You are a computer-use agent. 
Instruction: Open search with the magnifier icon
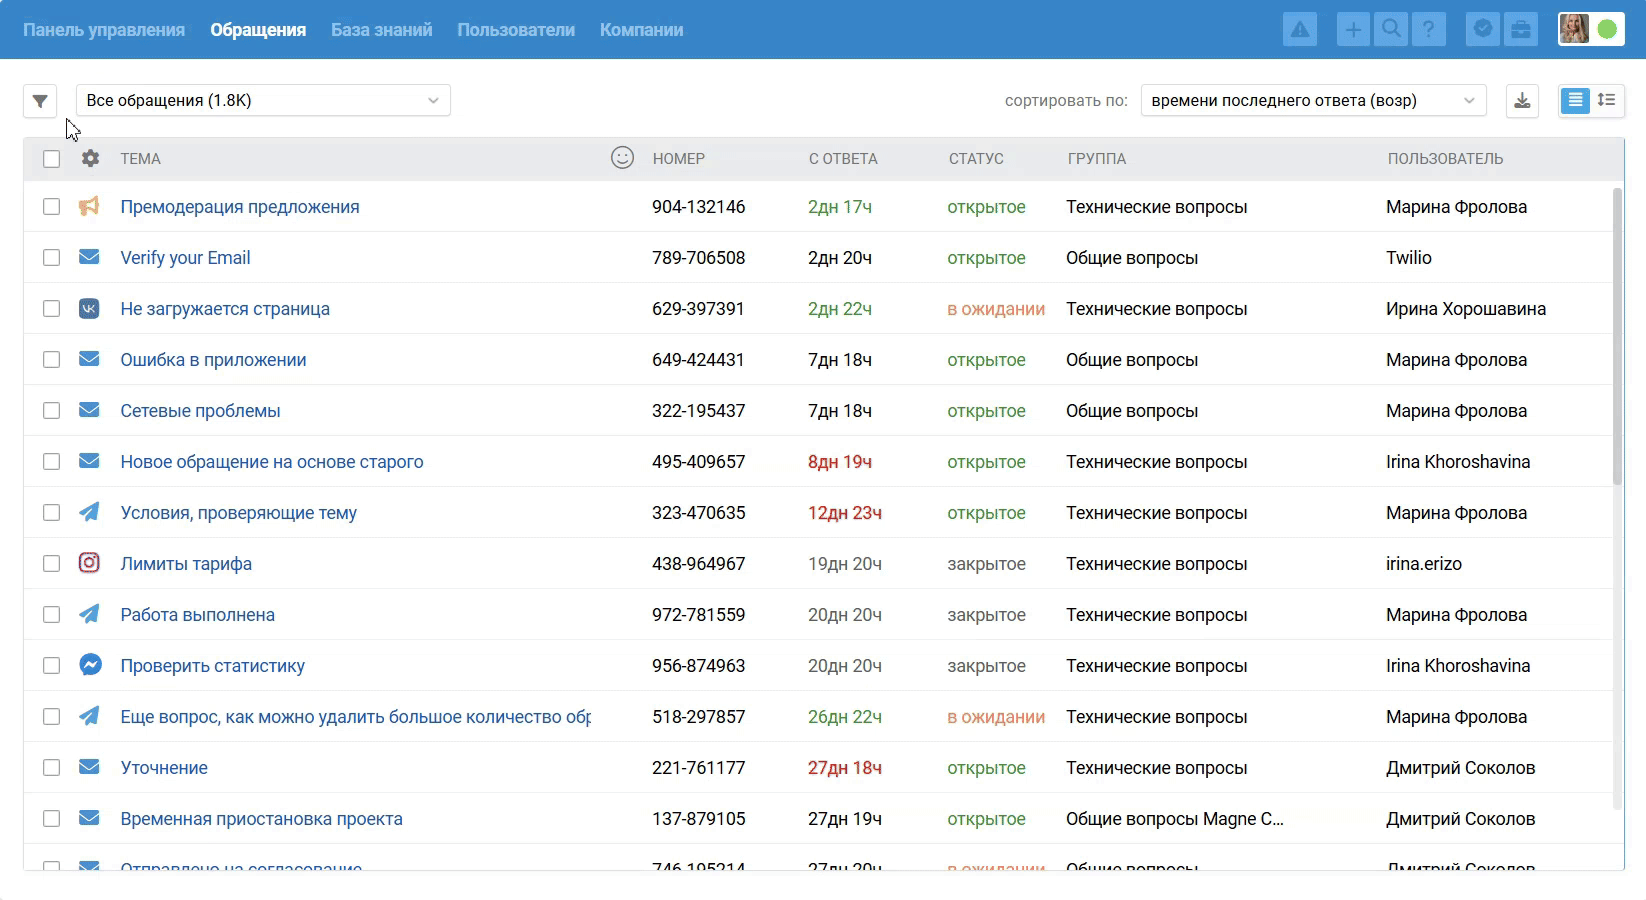1391,30
